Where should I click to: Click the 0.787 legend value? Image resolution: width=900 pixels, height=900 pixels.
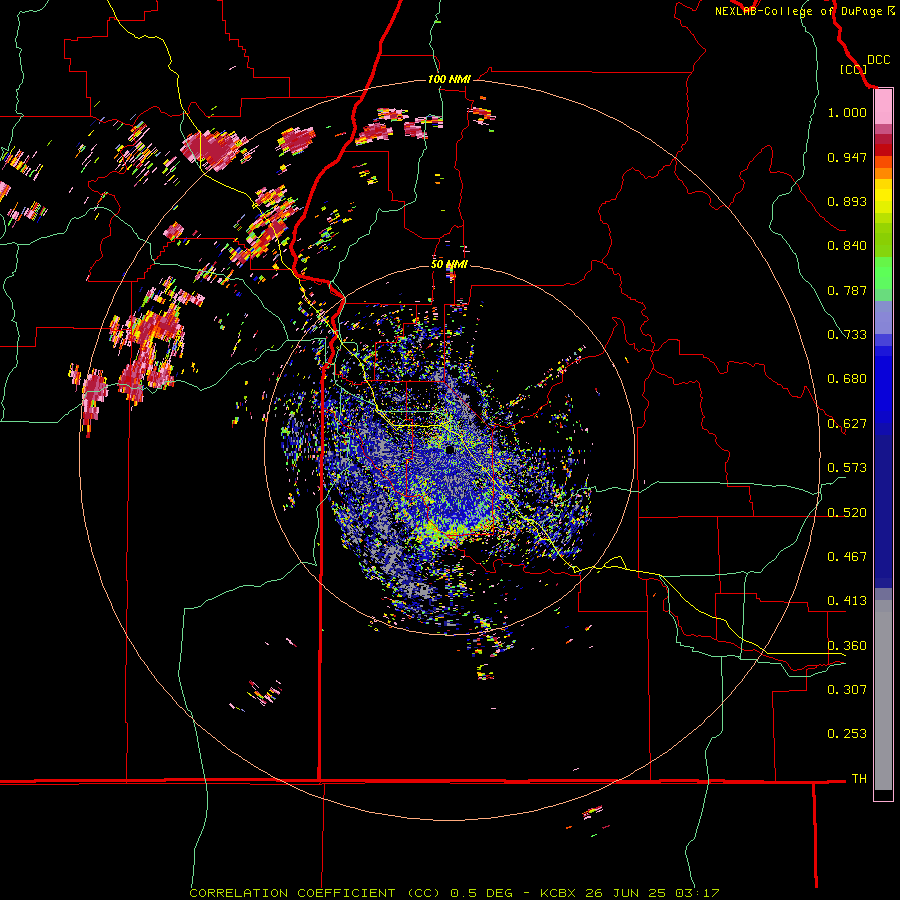pos(847,290)
